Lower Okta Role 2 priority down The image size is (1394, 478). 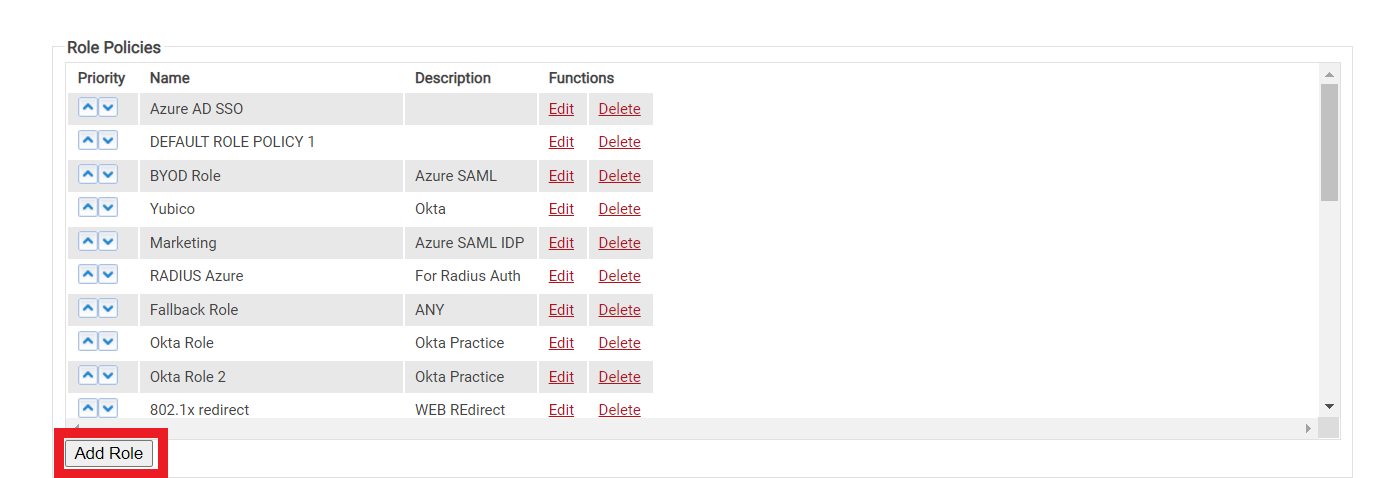point(108,376)
